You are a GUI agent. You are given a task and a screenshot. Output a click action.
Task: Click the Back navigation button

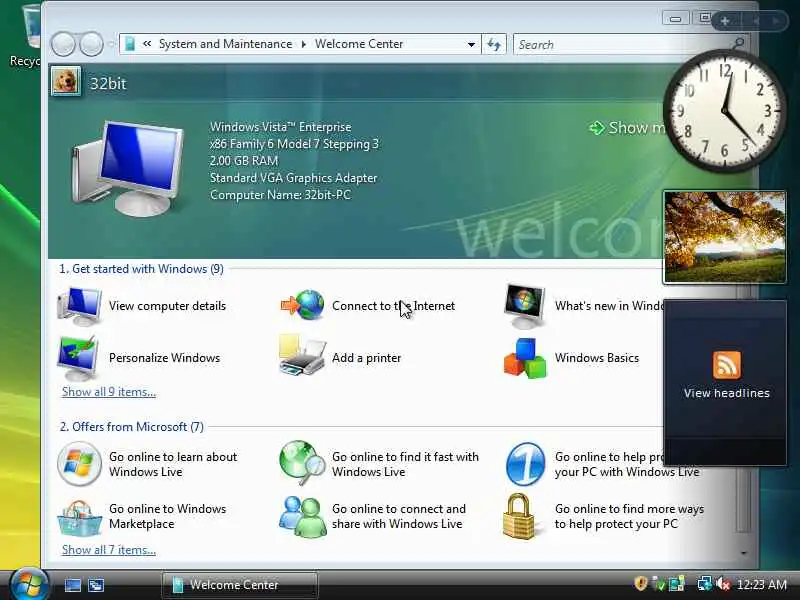point(63,44)
